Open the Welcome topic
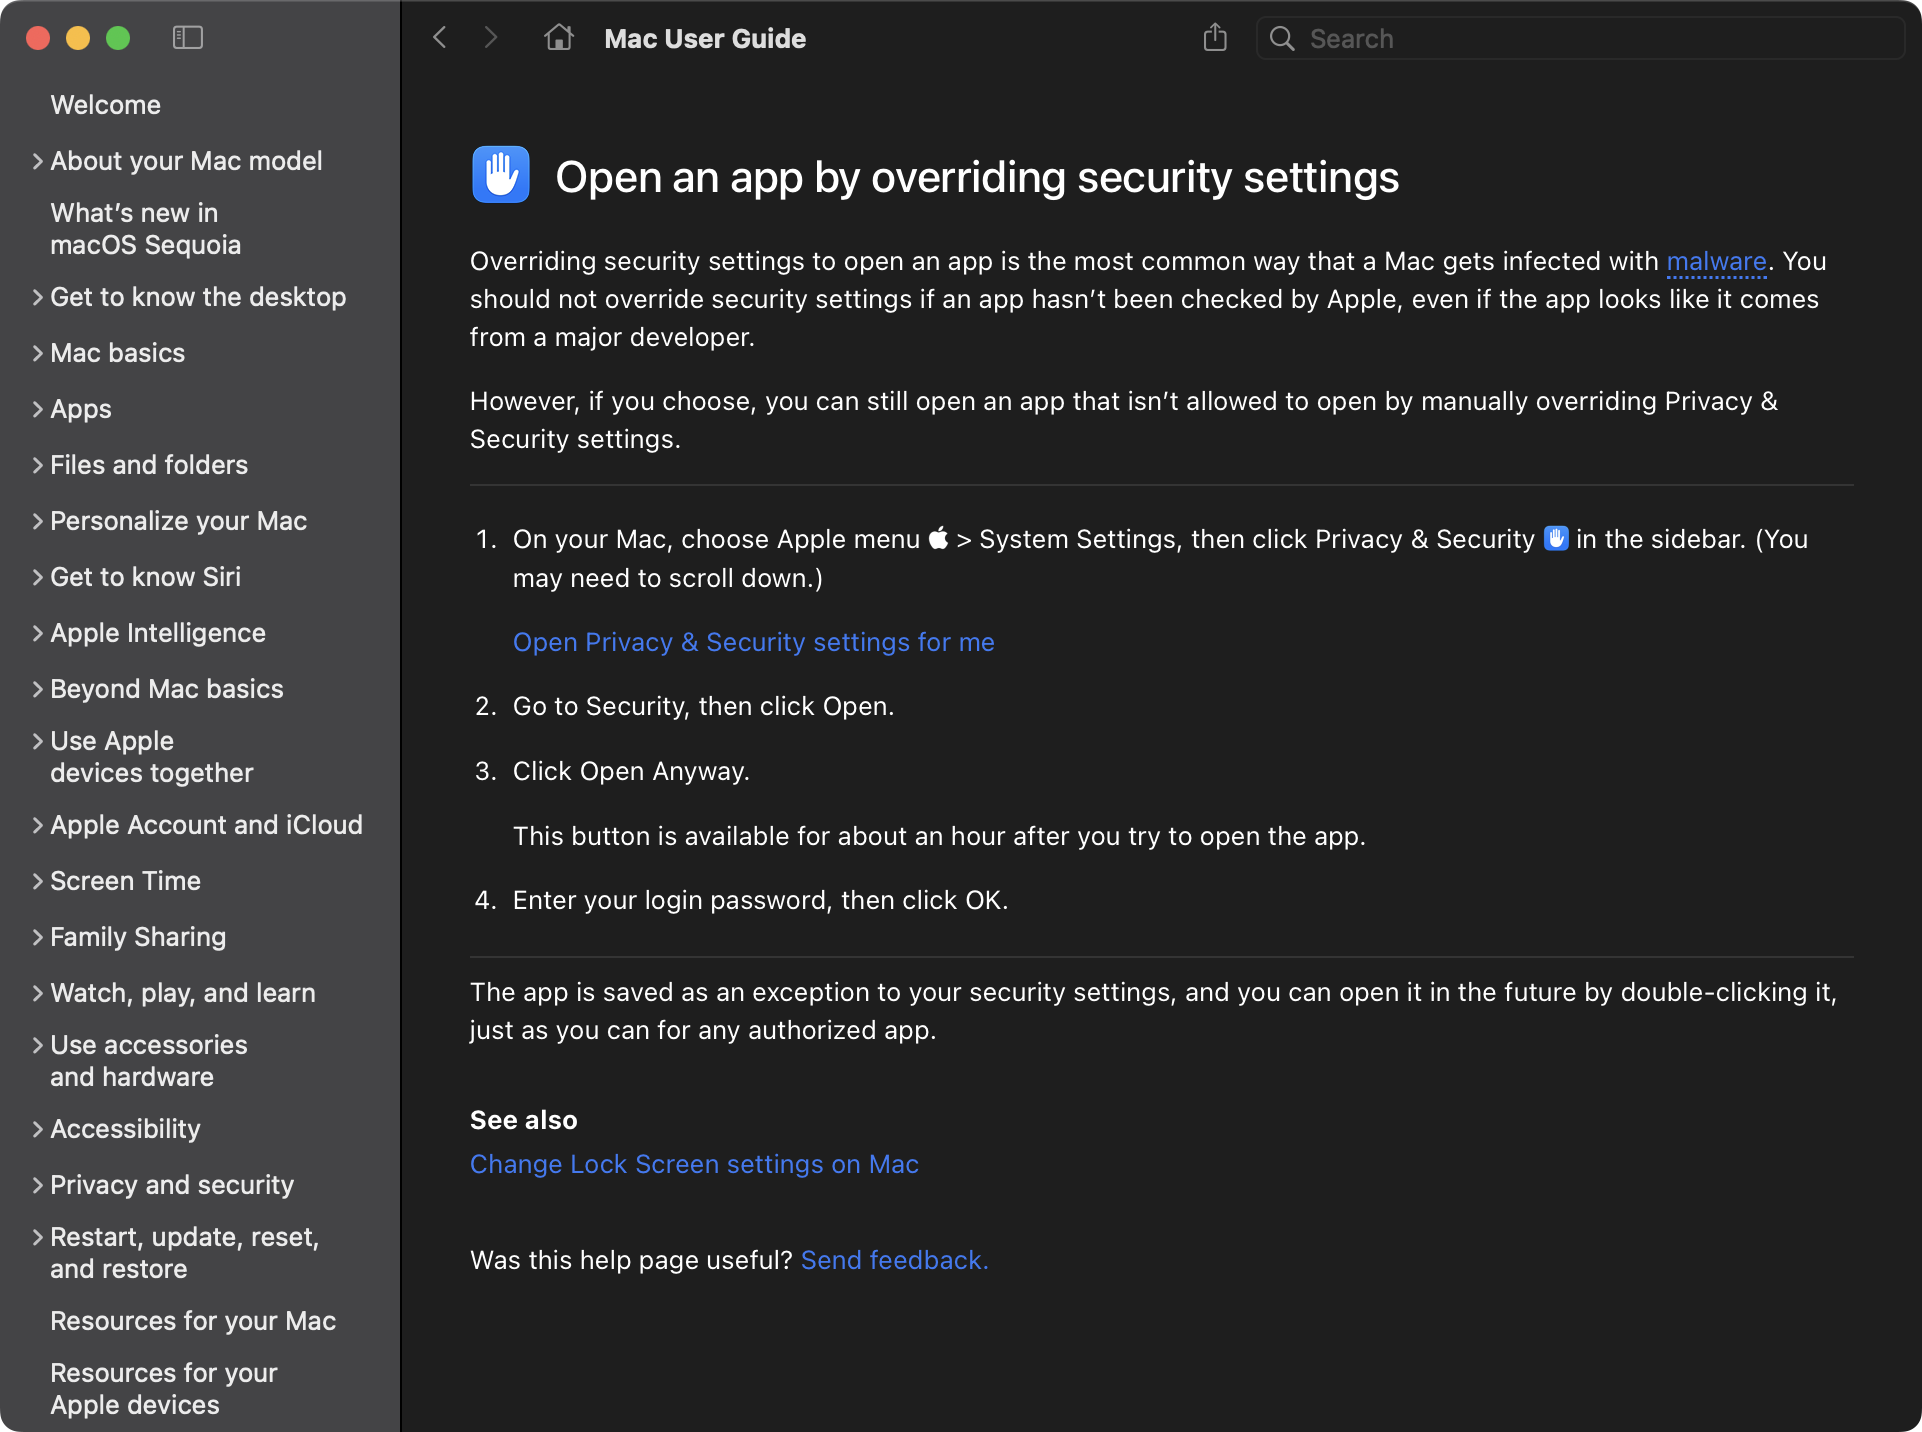The width and height of the screenshot is (1922, 1432). click(x=105, y=105)
